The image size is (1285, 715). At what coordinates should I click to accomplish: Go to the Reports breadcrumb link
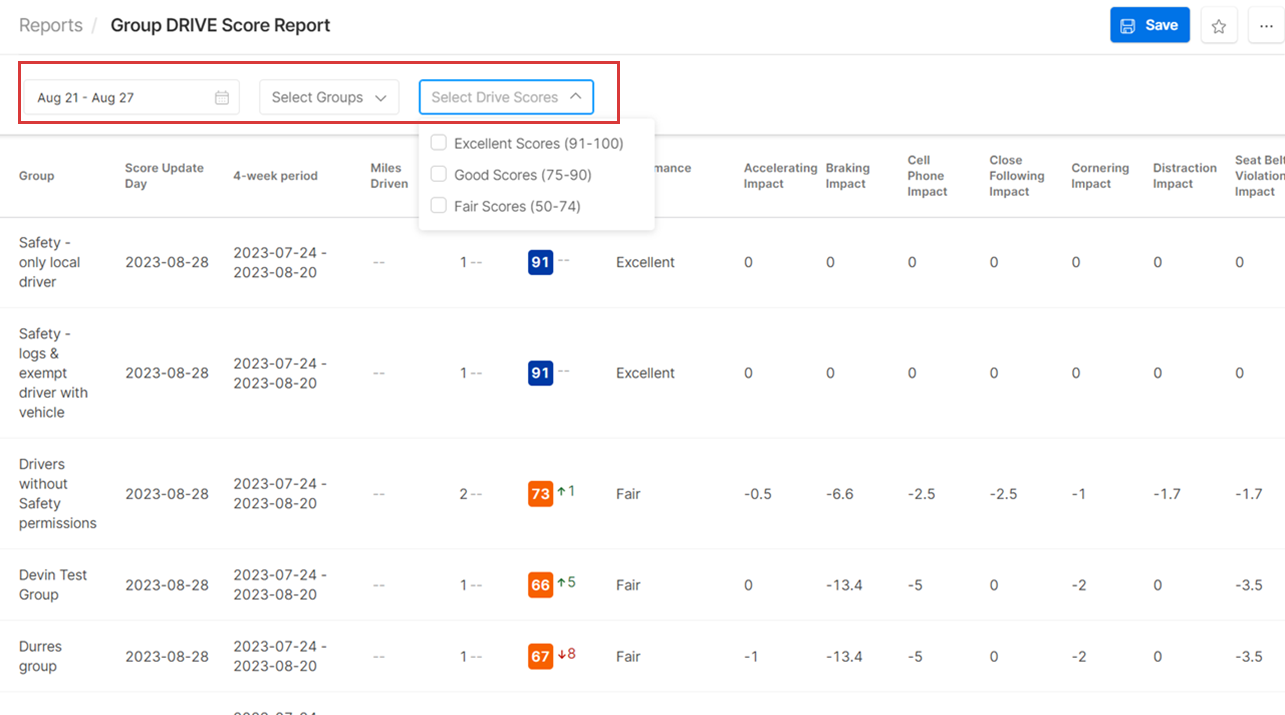[x=51, y=26]
